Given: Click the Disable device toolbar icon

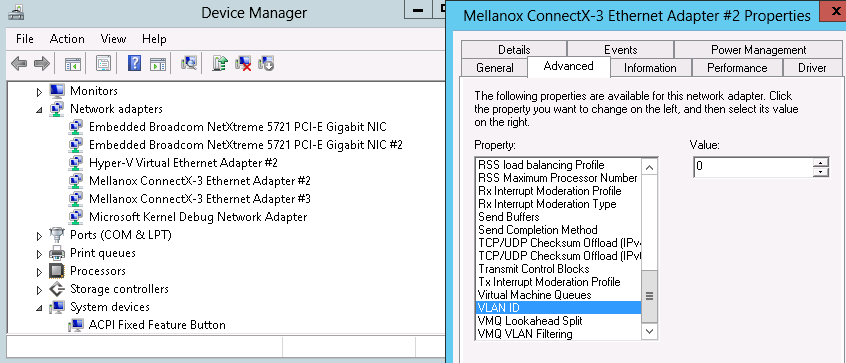Looking at the screenshot, I should pyautogui.click(x=267, y=64).
